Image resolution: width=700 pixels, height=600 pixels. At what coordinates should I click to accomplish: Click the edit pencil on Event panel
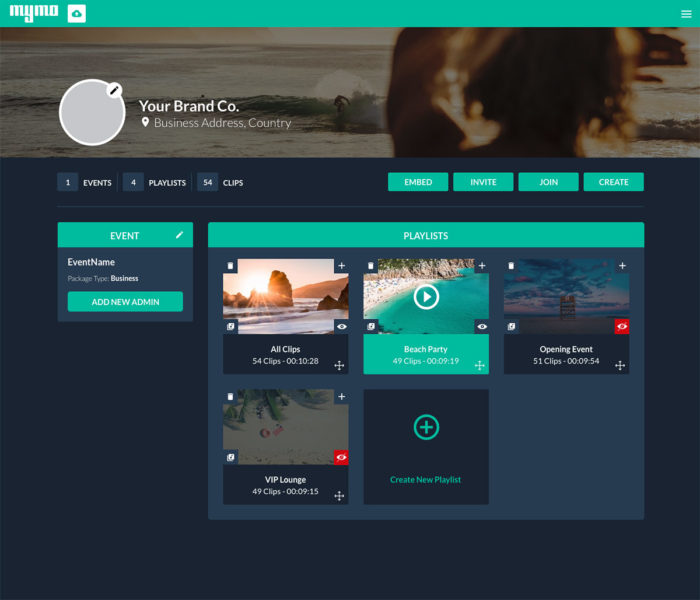pyautogui.click(x=180, y=235)
